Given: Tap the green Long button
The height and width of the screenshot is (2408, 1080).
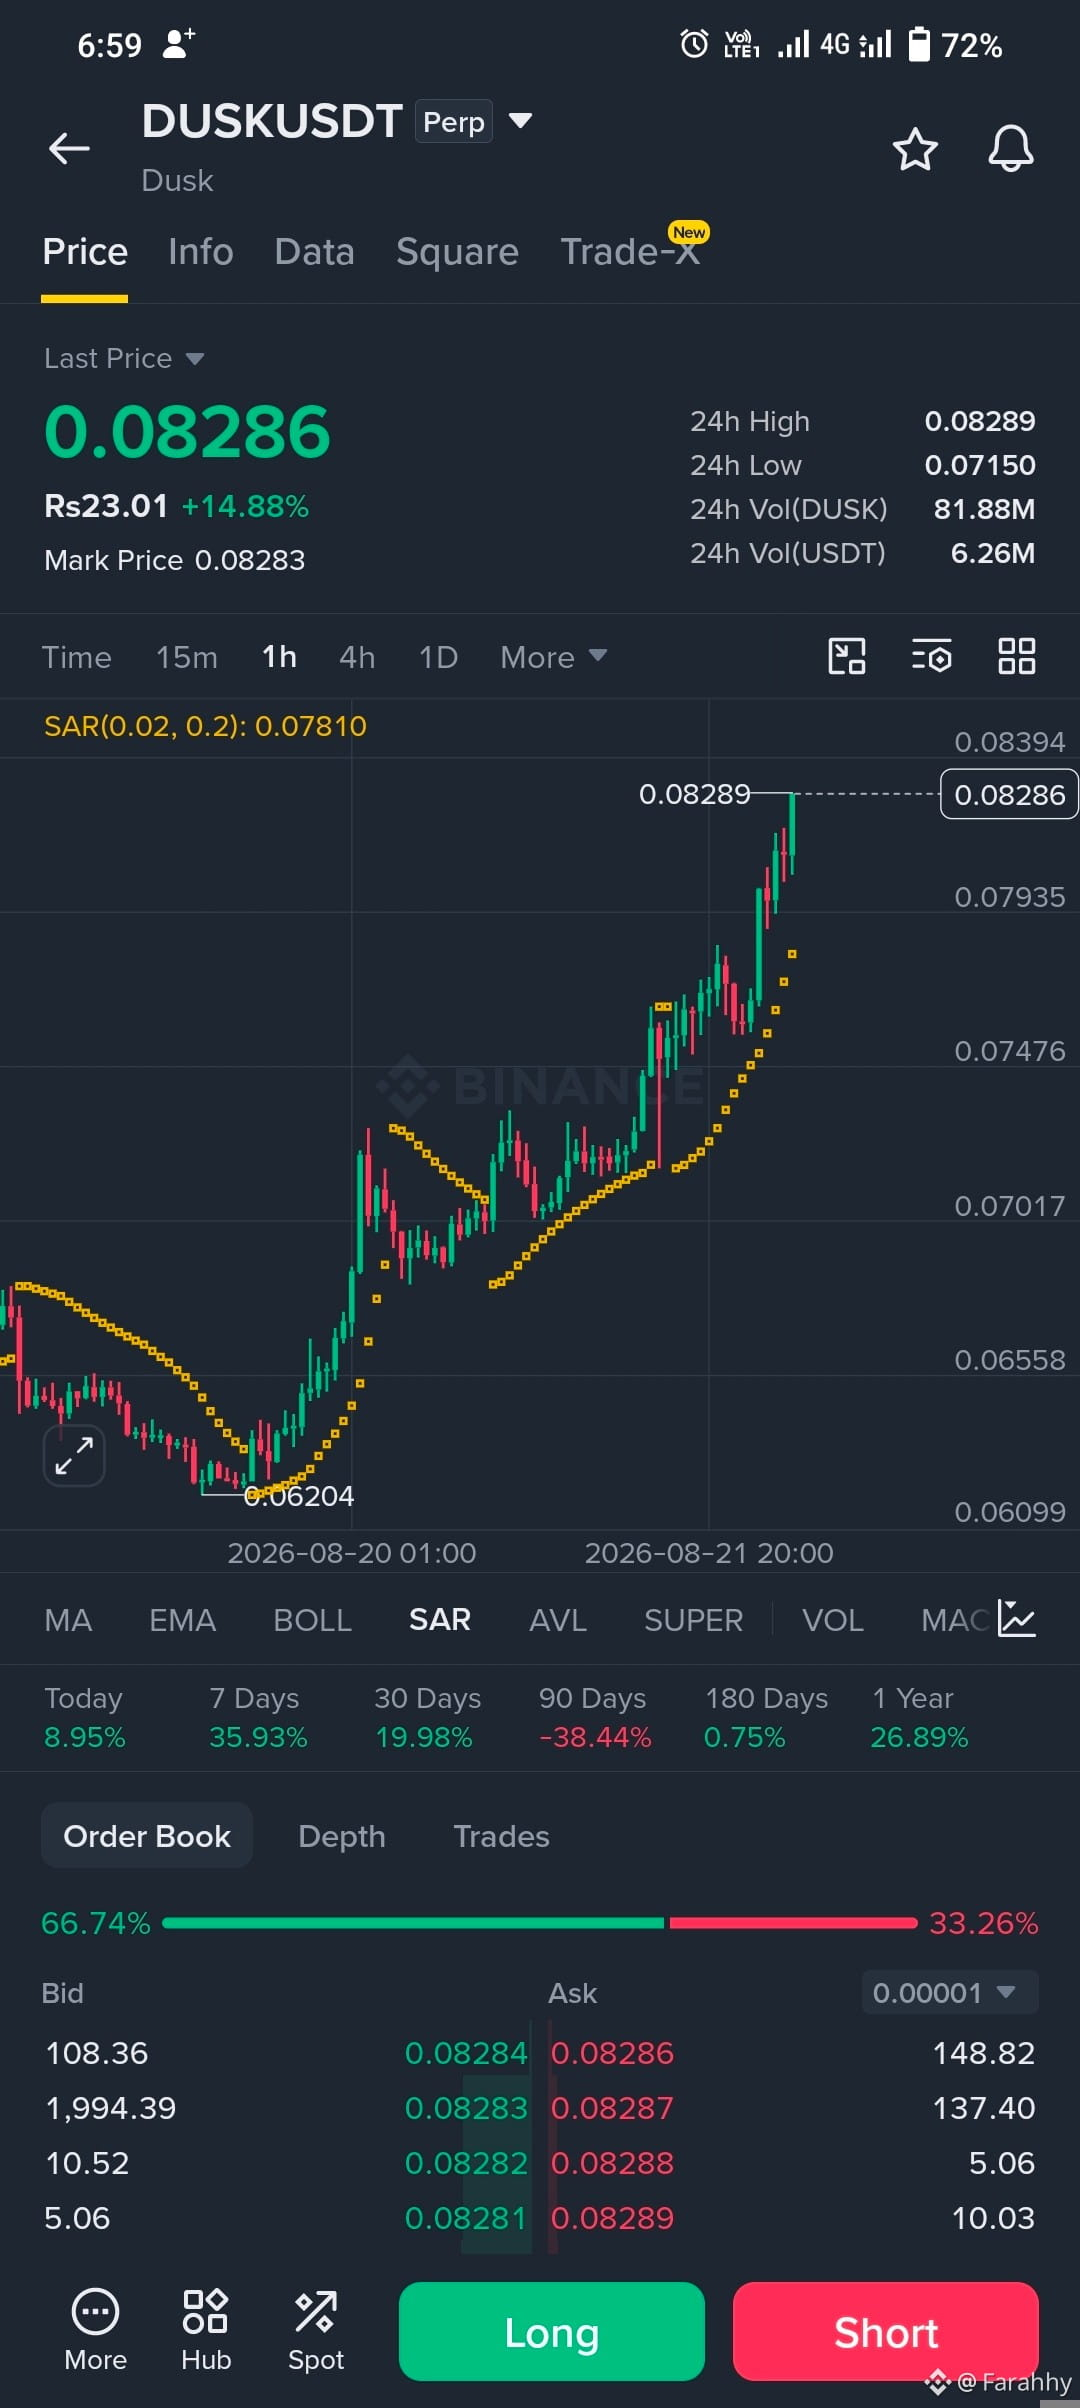Looking at the screenshot, I should pos(552,2331).
